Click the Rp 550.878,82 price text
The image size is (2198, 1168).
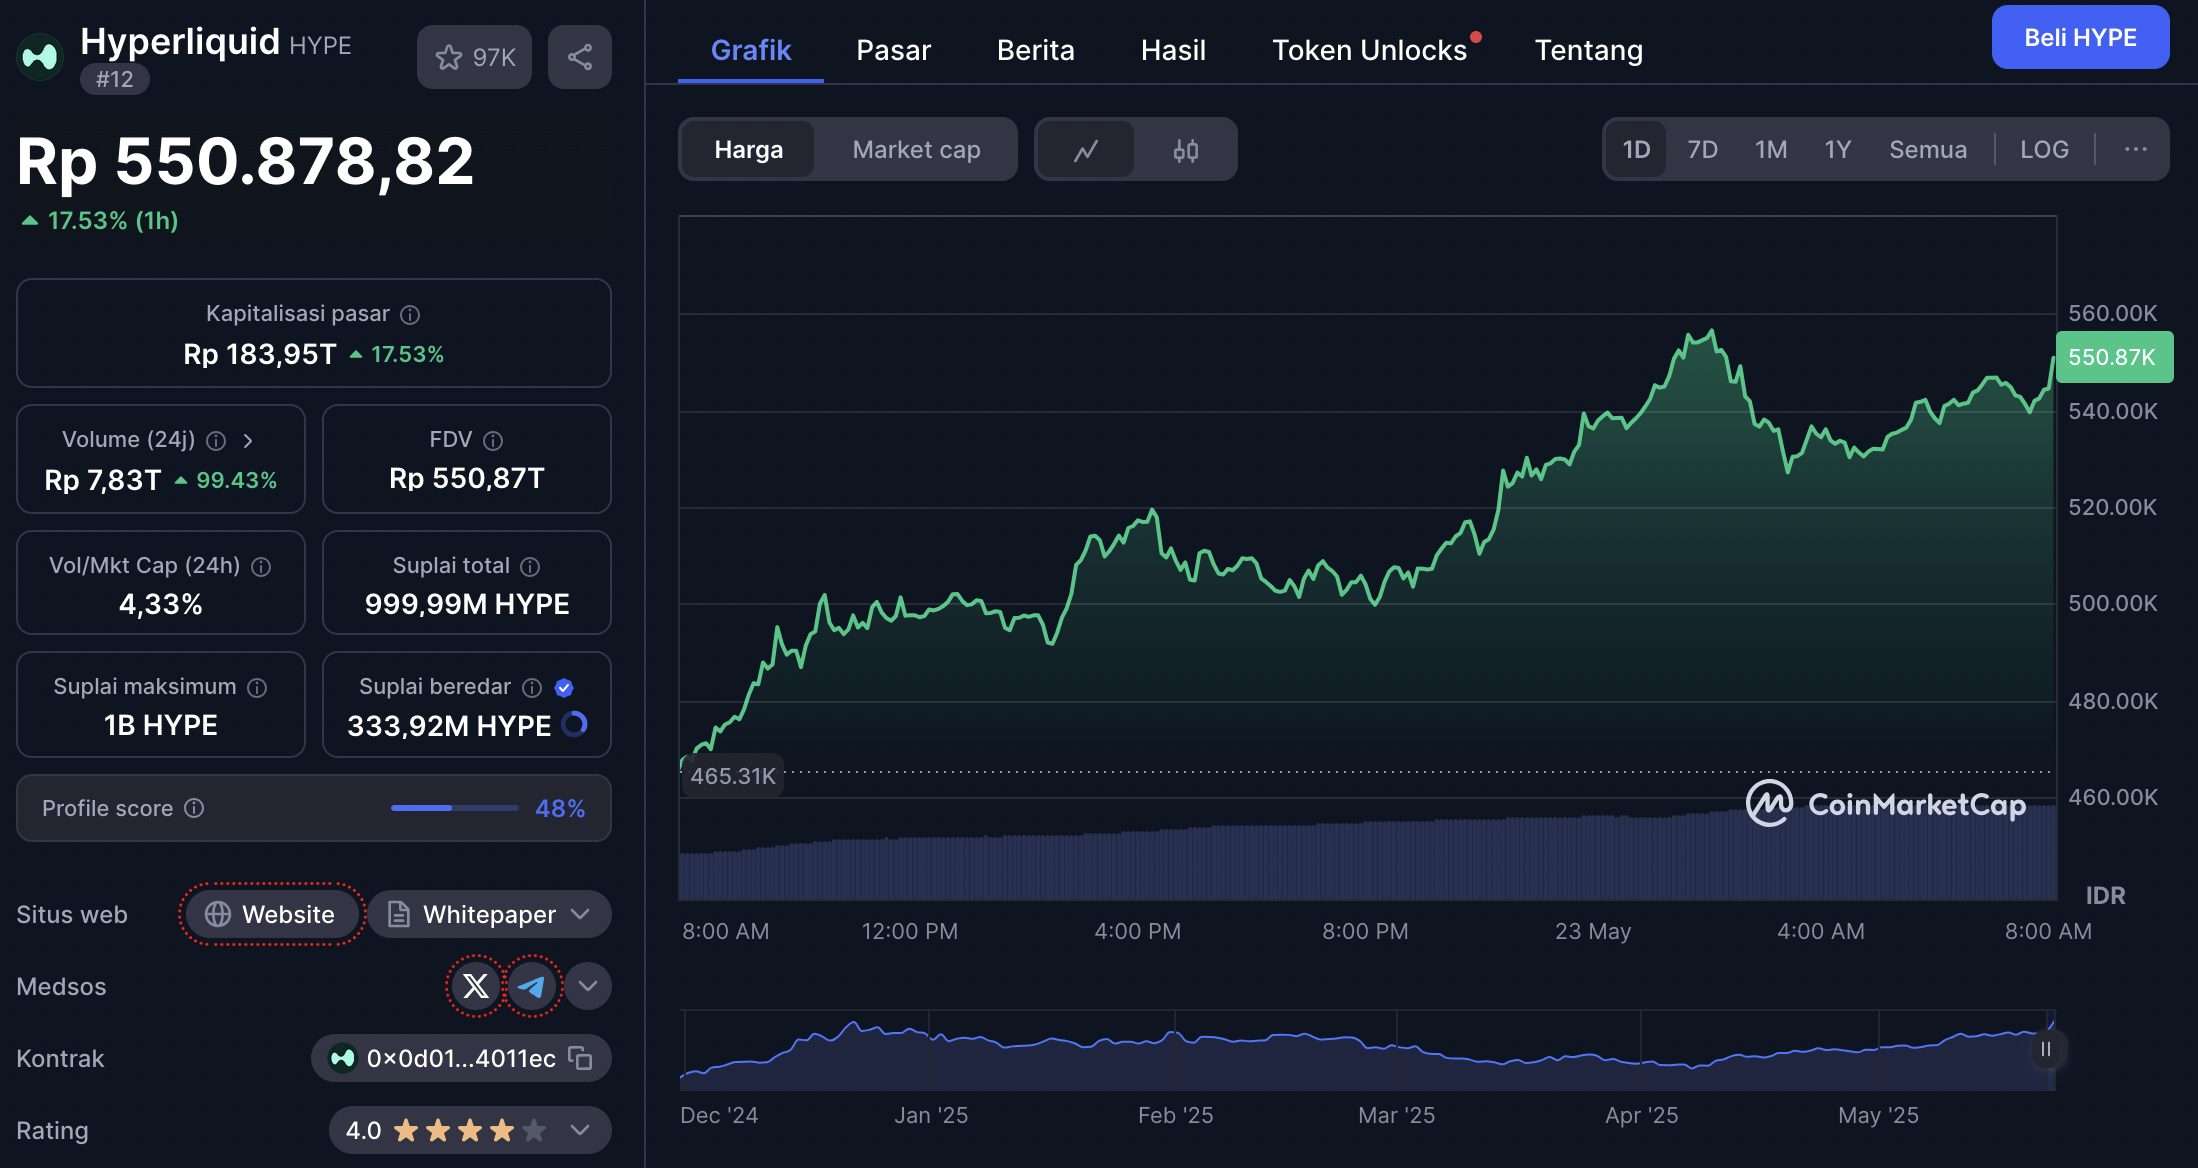pos(245,161)
